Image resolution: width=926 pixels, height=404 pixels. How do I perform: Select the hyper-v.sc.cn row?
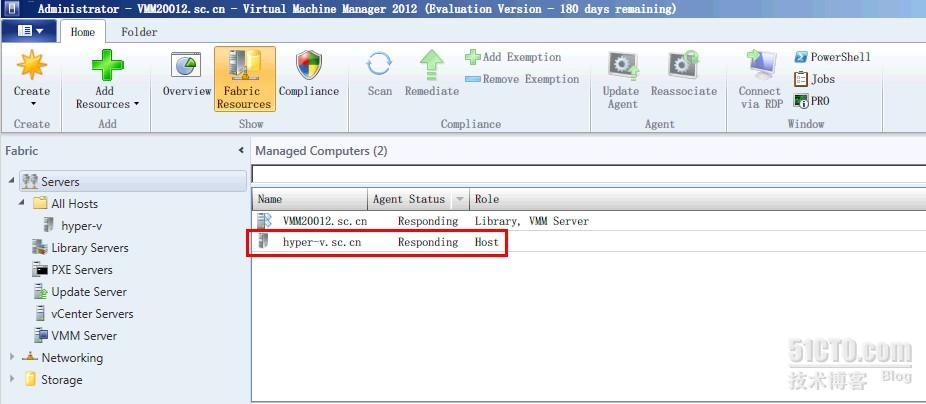coord(588,242)
